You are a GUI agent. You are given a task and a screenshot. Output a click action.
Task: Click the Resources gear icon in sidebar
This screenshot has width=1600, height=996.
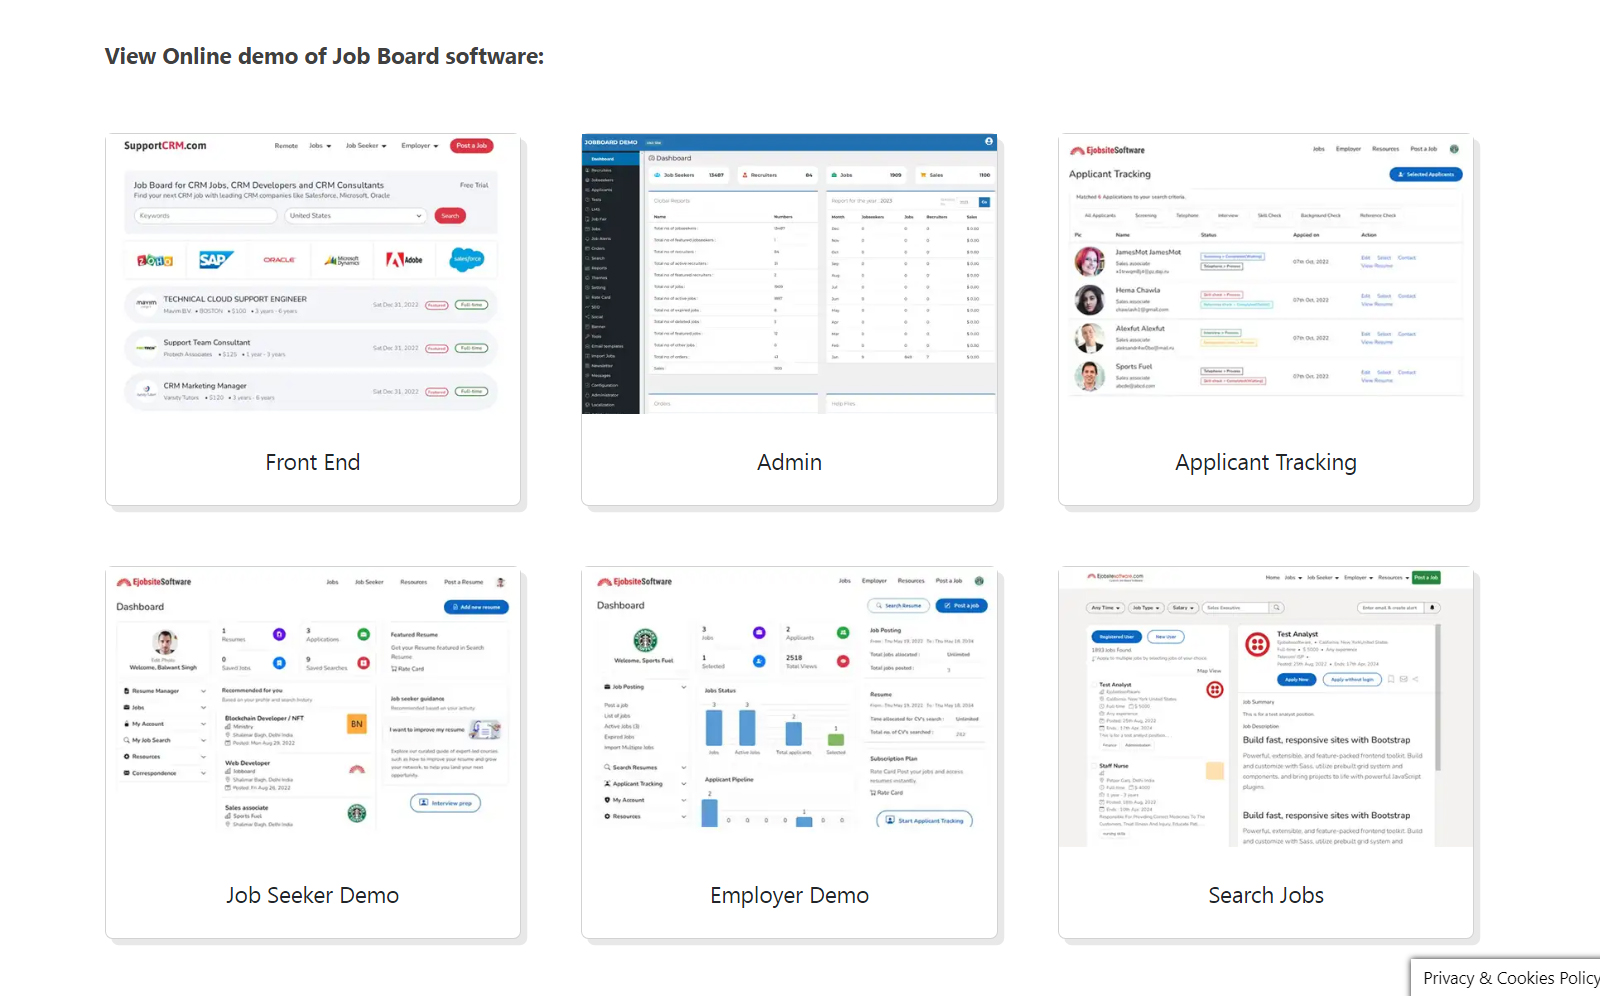(x=126, y=757)
